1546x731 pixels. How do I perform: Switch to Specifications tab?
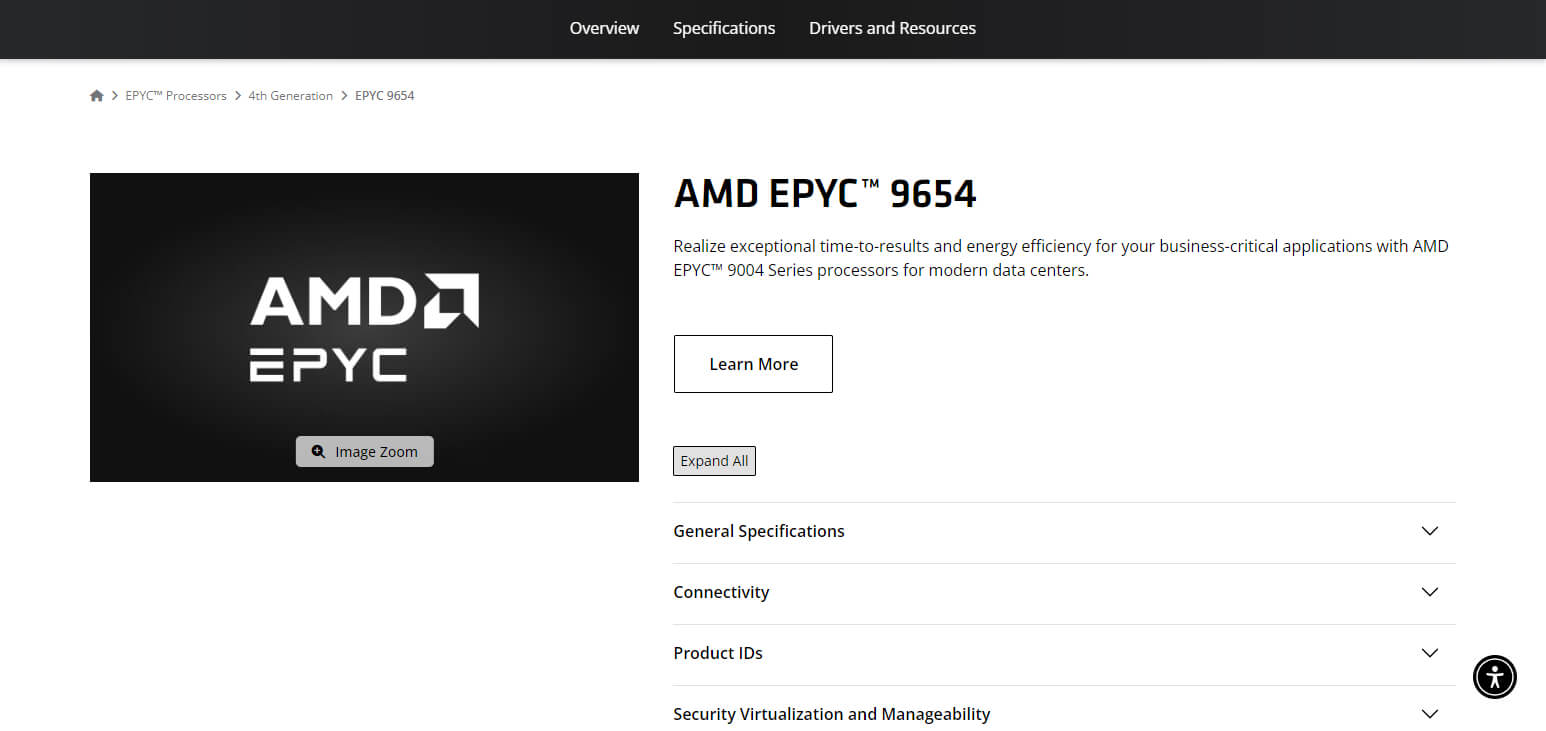point(724,28)
